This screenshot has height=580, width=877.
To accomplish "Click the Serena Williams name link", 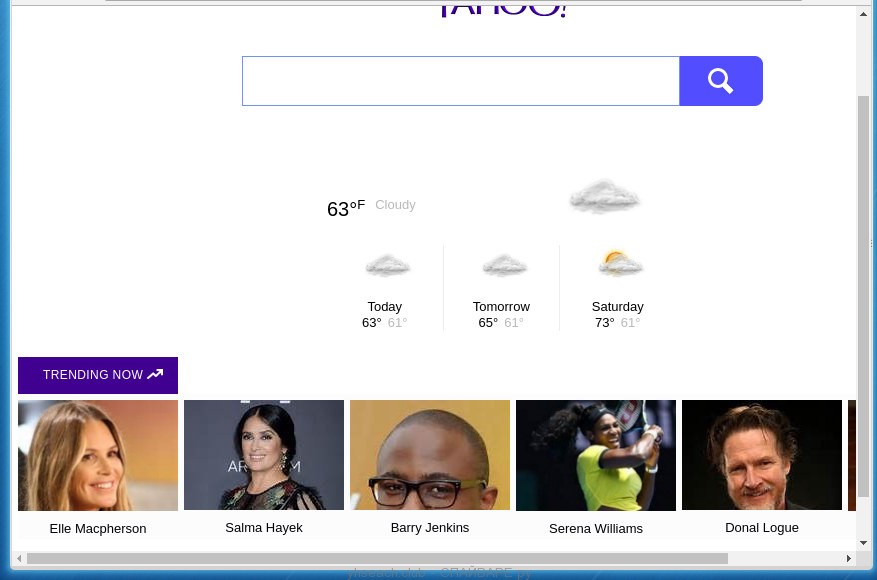I will (x=596, y=528).
